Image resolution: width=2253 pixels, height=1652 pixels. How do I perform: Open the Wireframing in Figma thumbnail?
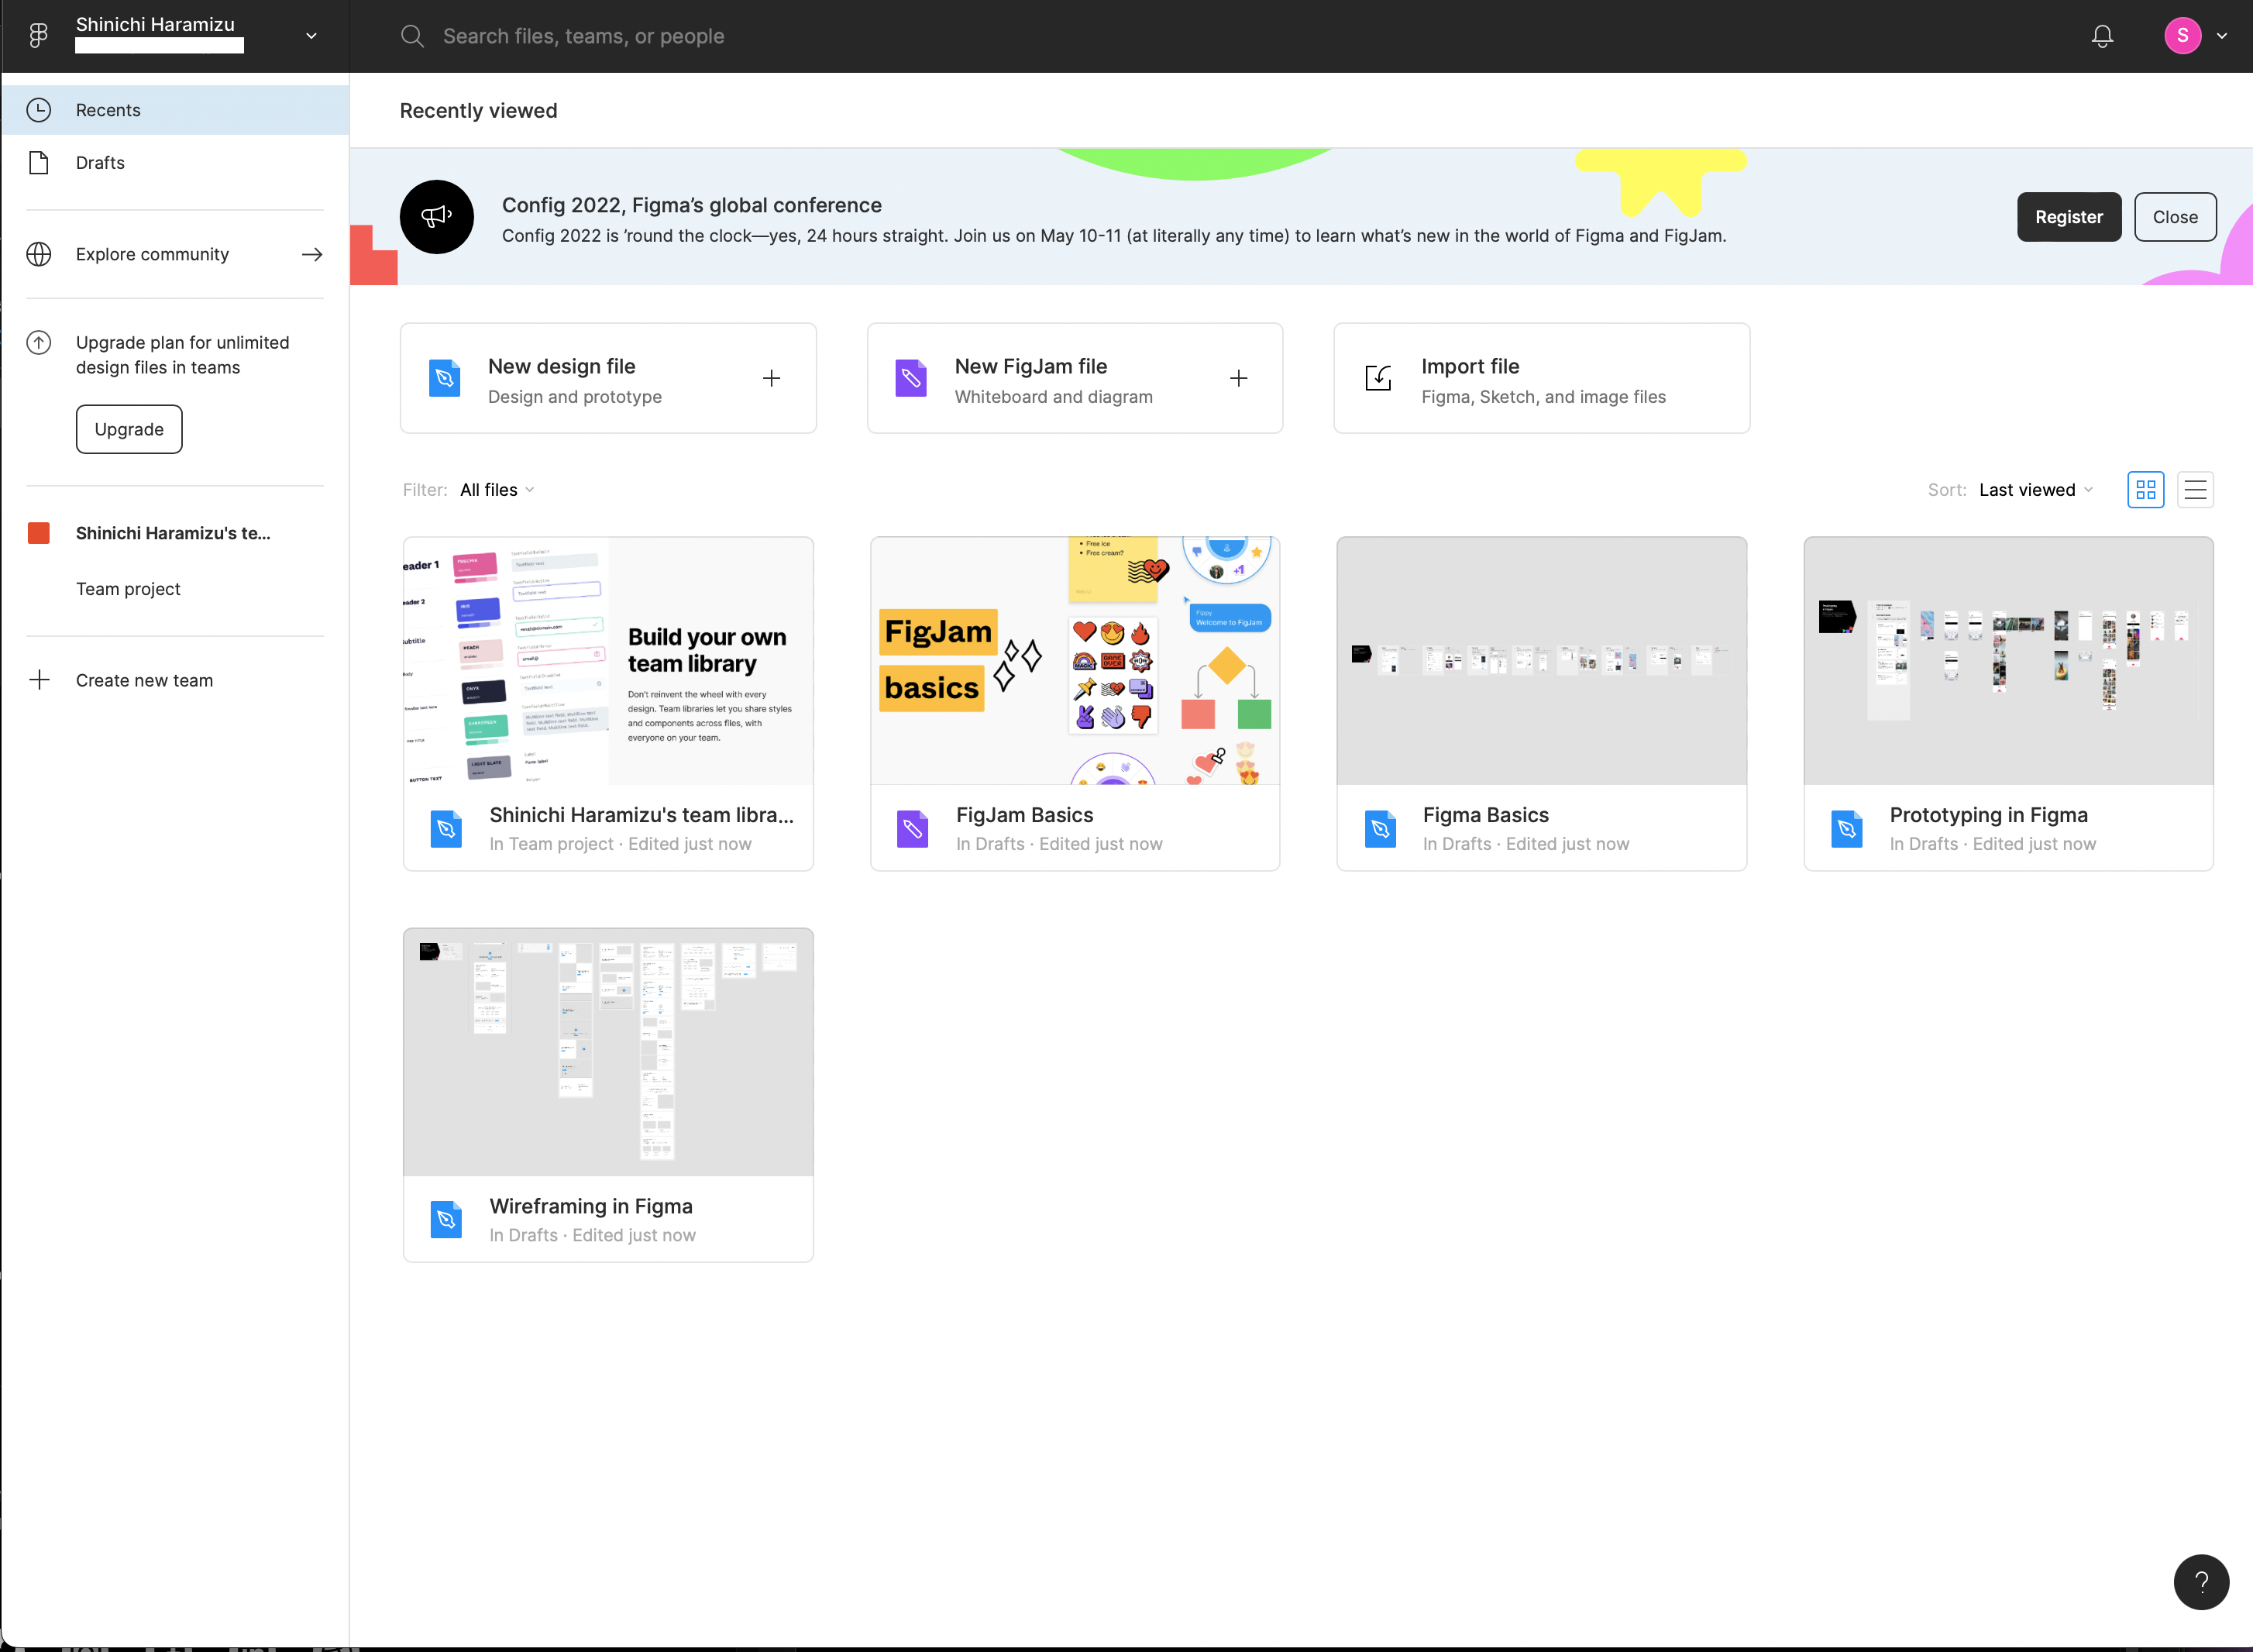(608, 1052)
